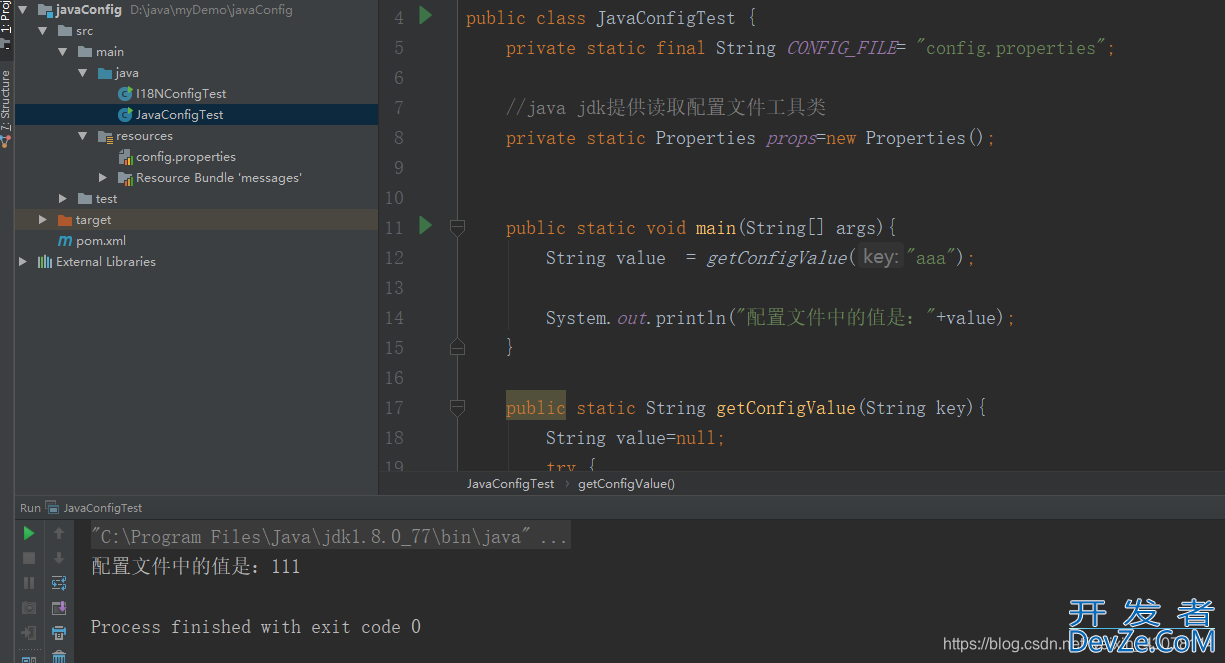Collapse the main method fold marker
Image resolution: width=1225 pixels, height=663 pixels.
pos(457,228)
